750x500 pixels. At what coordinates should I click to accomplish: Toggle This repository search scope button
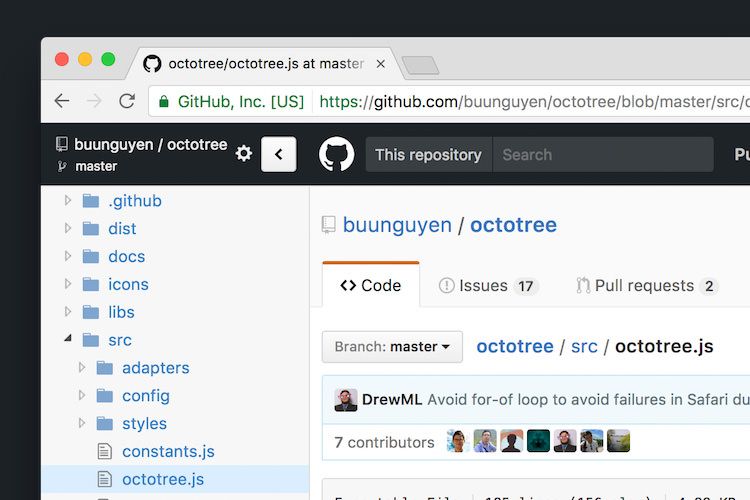coord(429,155)
